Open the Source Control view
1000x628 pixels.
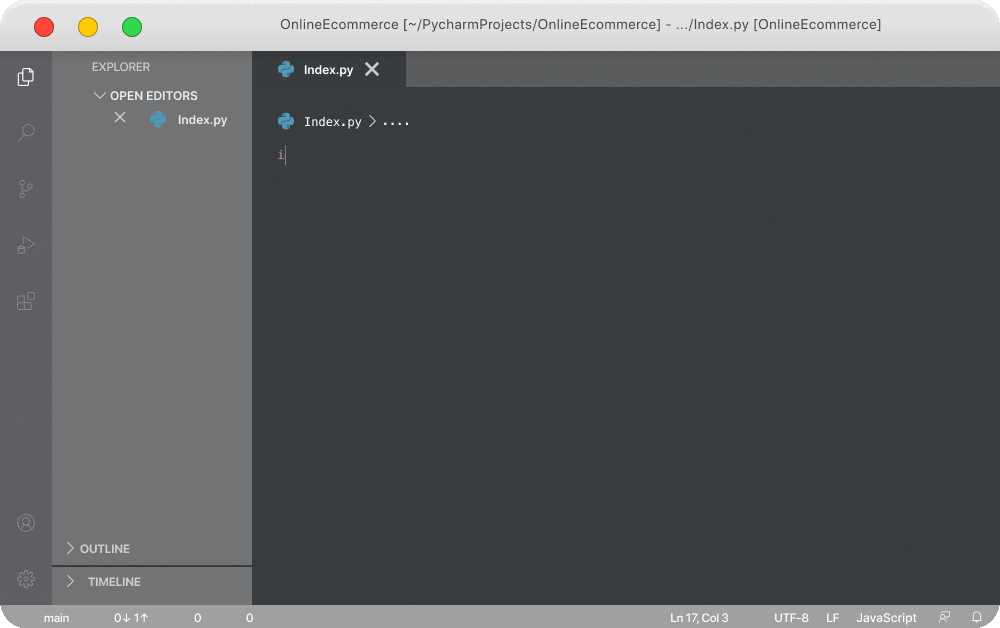pos(26,189)
